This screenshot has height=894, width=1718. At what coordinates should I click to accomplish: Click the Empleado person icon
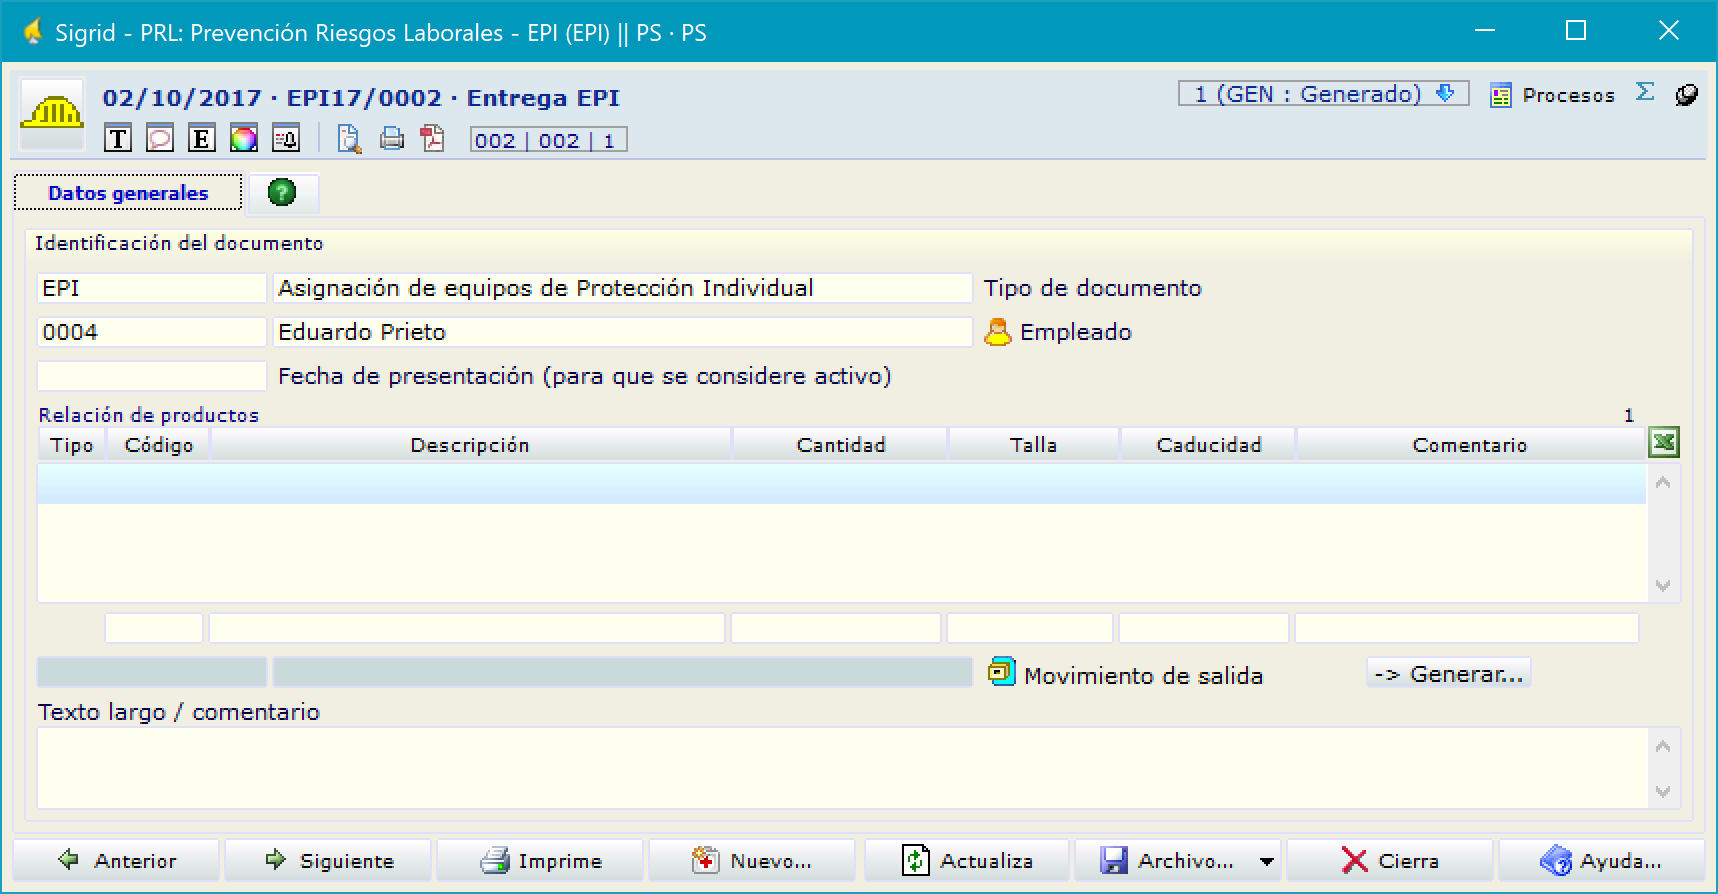pyautogui.click(x=997, y=332)
